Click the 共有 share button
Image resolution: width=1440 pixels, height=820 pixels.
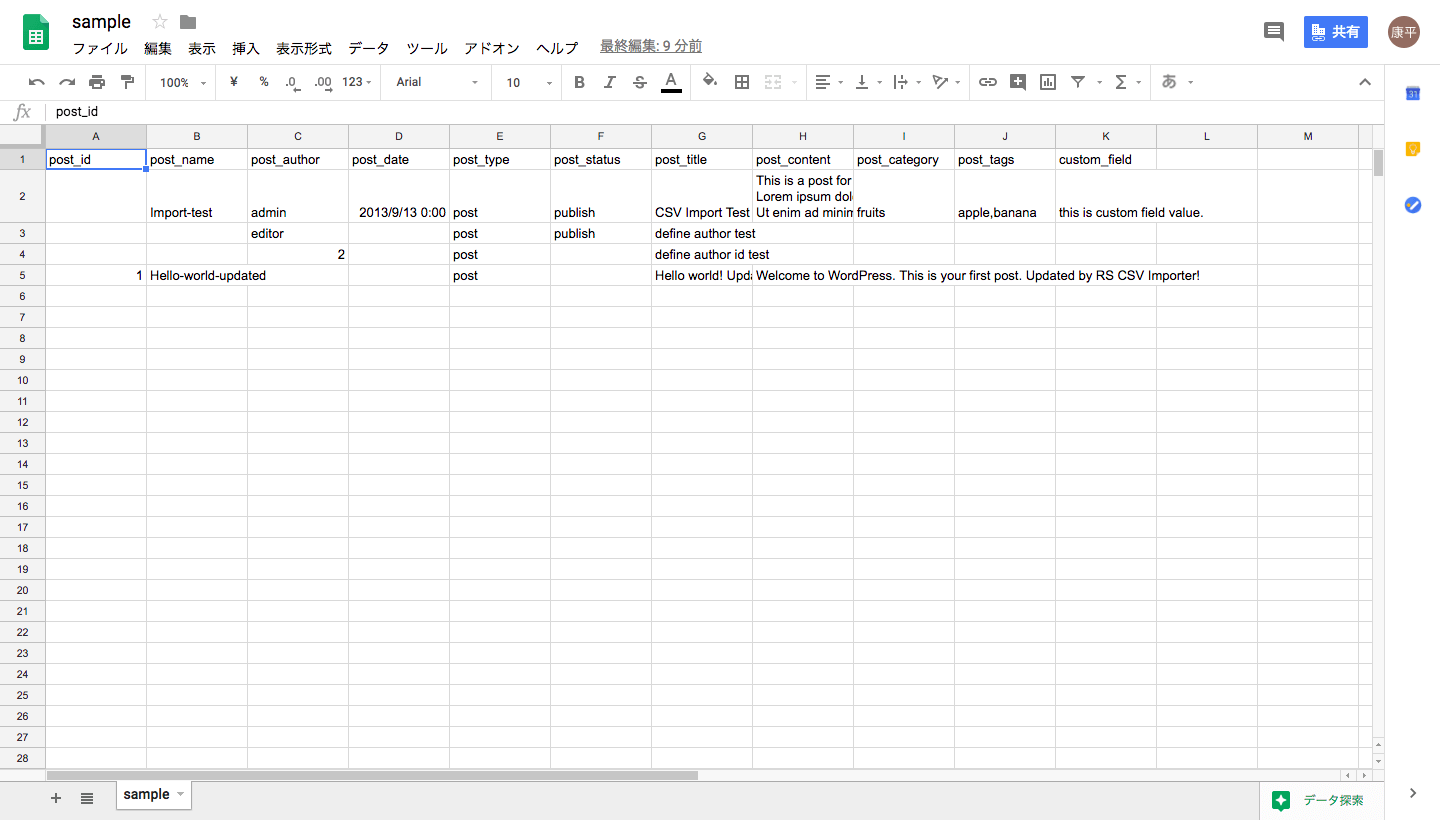pos(1336,32)
